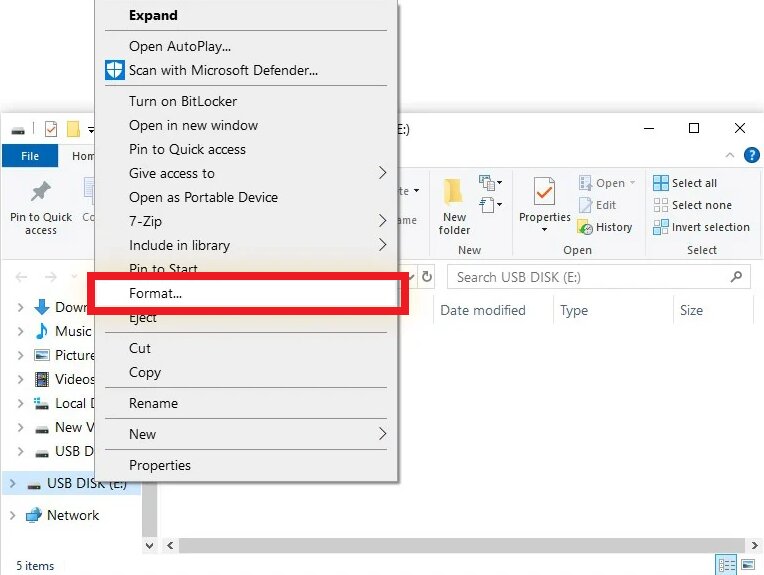Click the Pin to Quick access ribbon icon
The width and height of the screenshot is (764, 575).
coord(41,192)
